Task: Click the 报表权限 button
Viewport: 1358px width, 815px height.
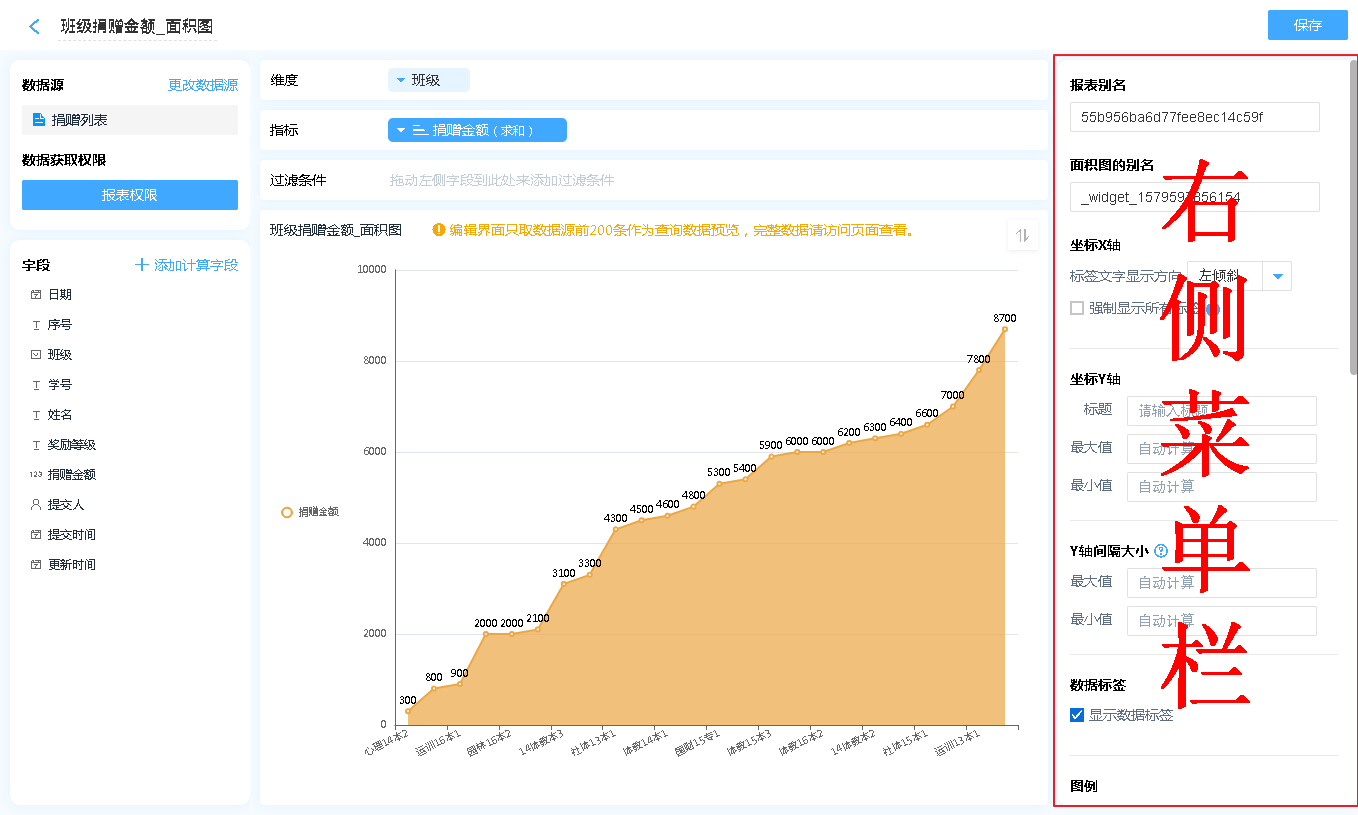Action: [130, 195]
